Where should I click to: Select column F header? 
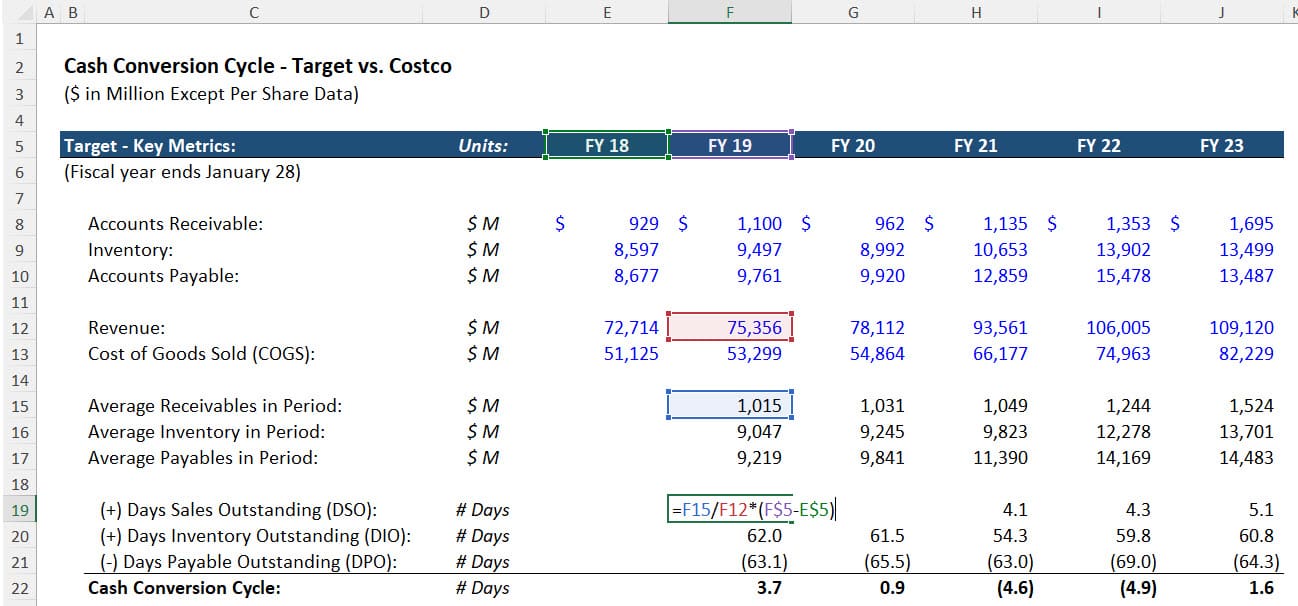[x=729, y=12]
